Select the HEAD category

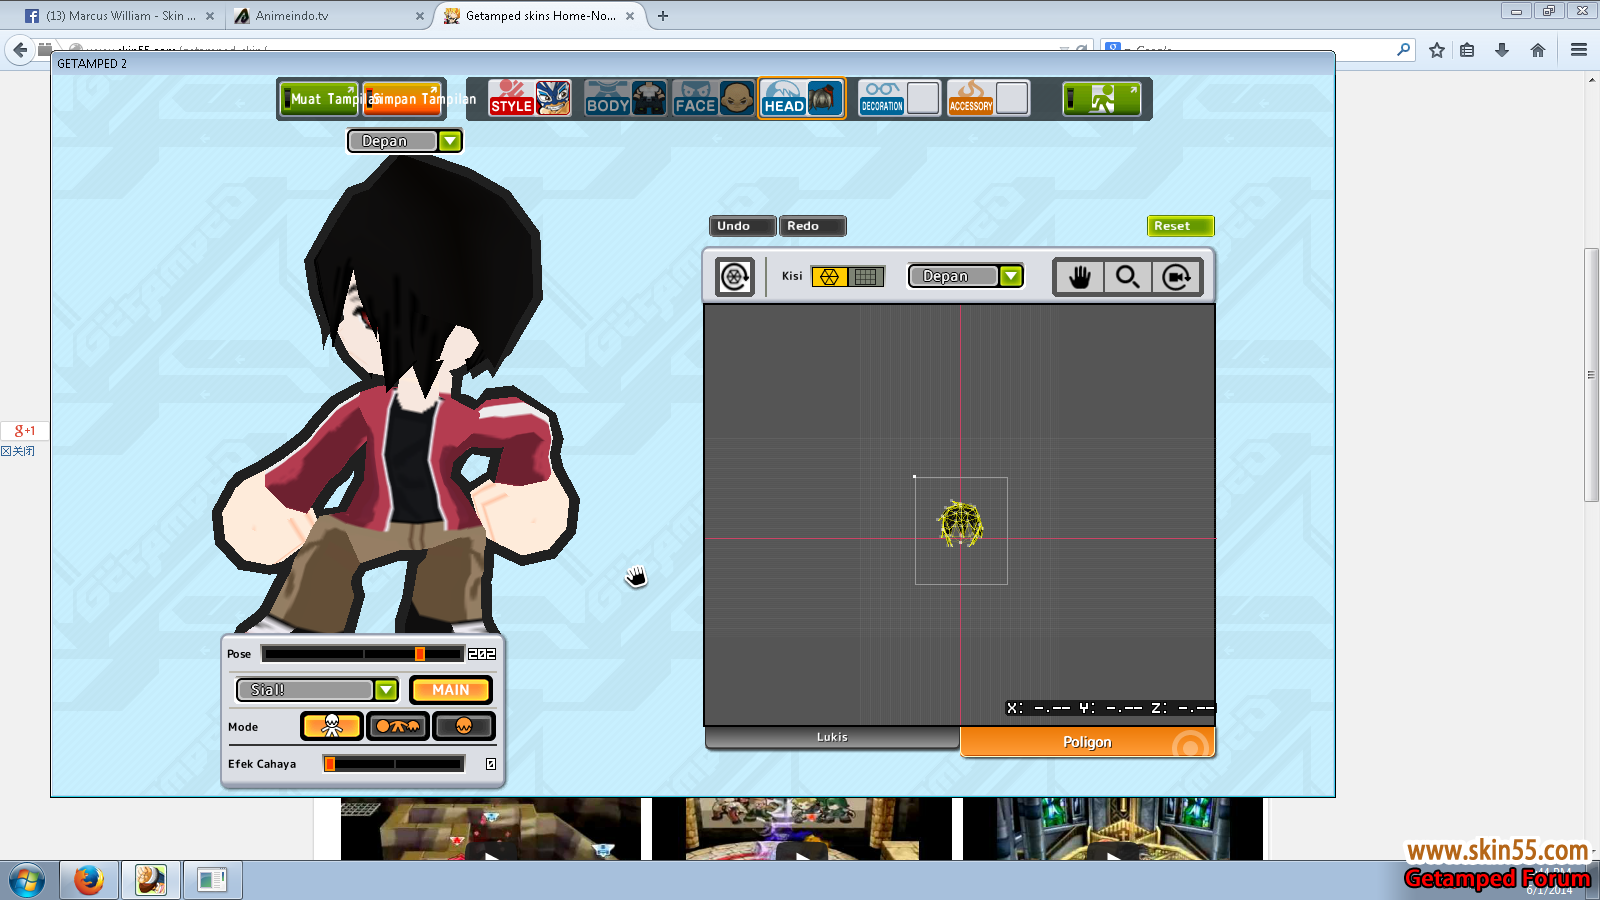click(x=802, y=98)
